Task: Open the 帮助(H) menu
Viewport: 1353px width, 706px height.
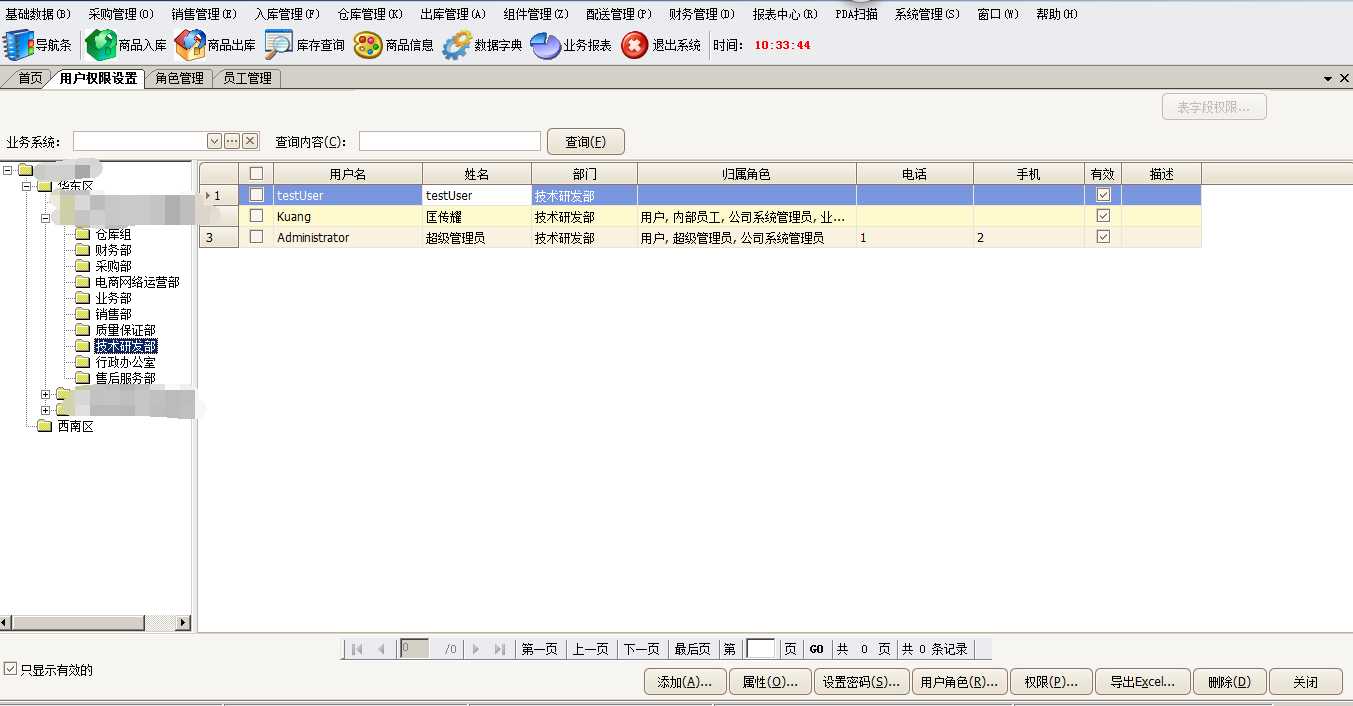Action: [x=1057, y=14]
